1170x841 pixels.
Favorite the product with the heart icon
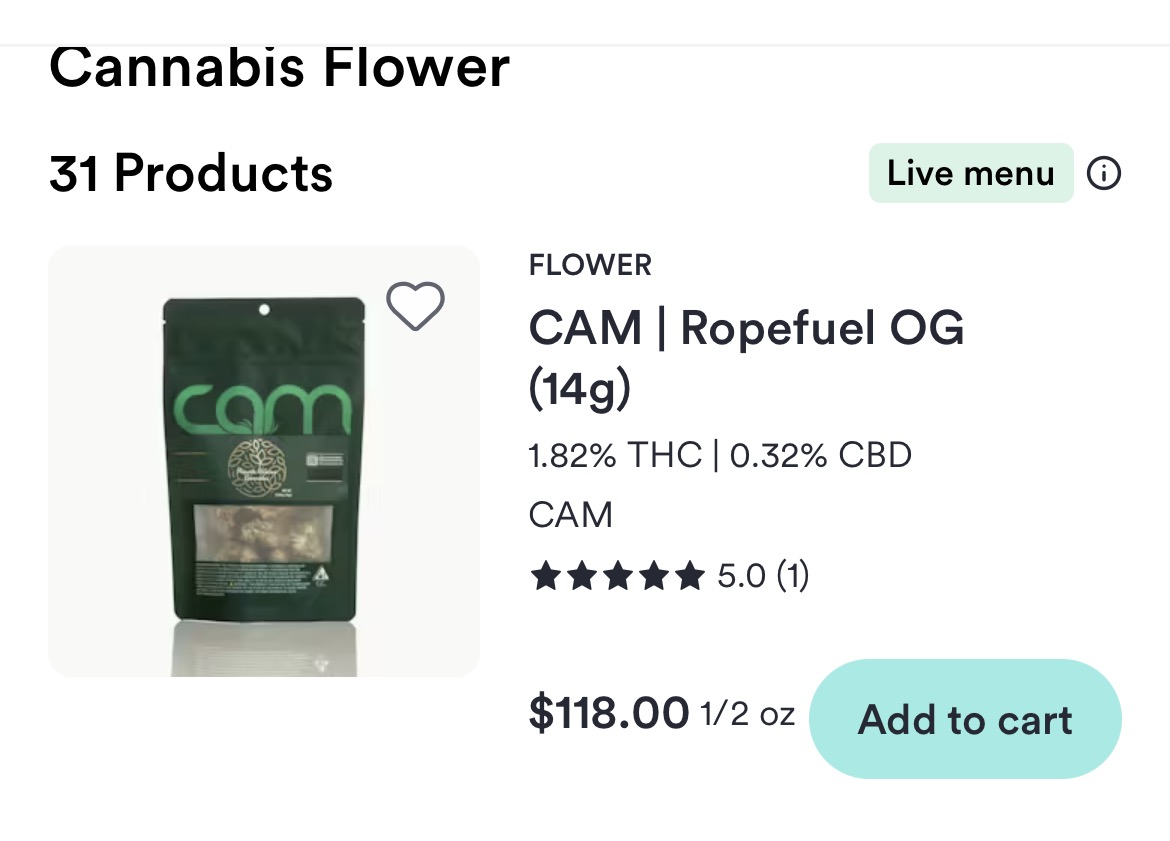[x=415, y=306]
